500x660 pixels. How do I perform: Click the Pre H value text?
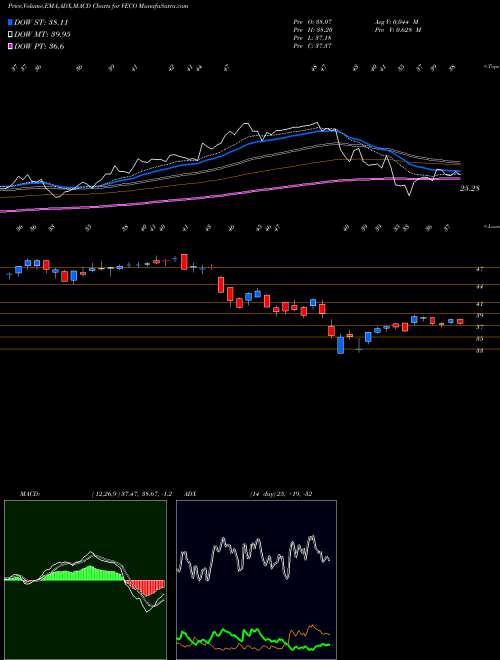pos(313,29)
